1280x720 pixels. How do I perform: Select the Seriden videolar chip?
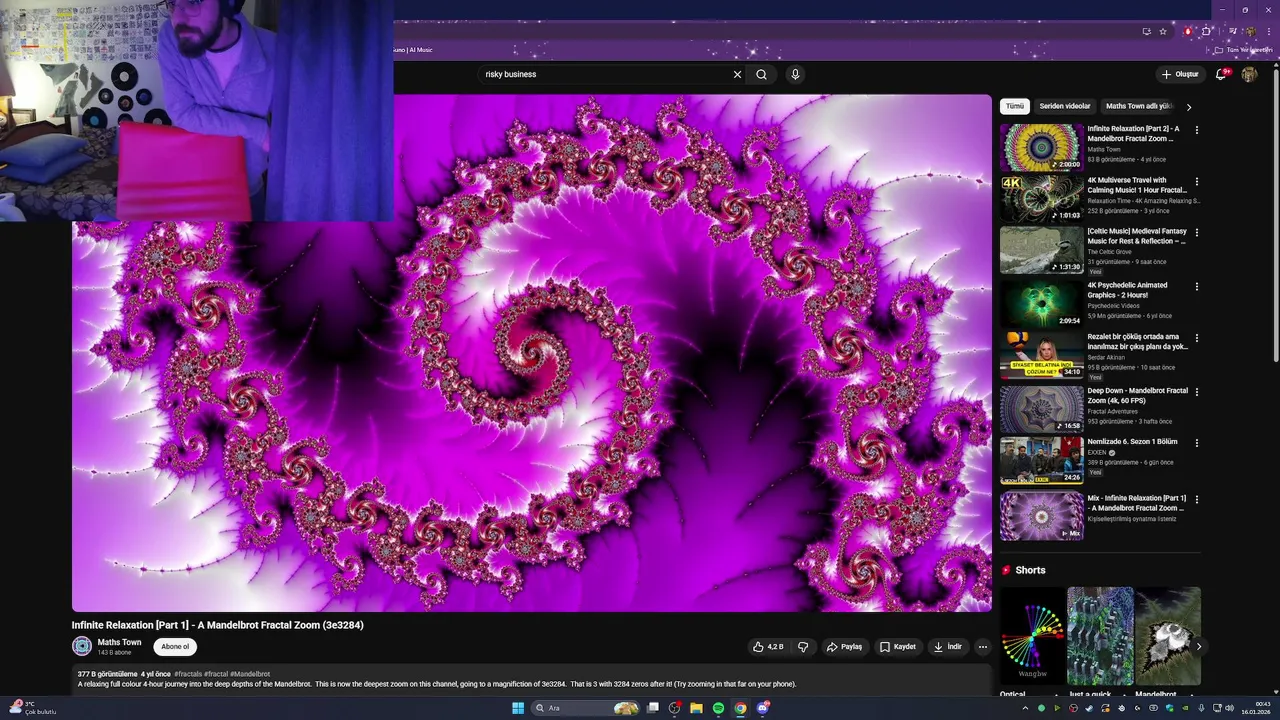[x=1065, y=106]
